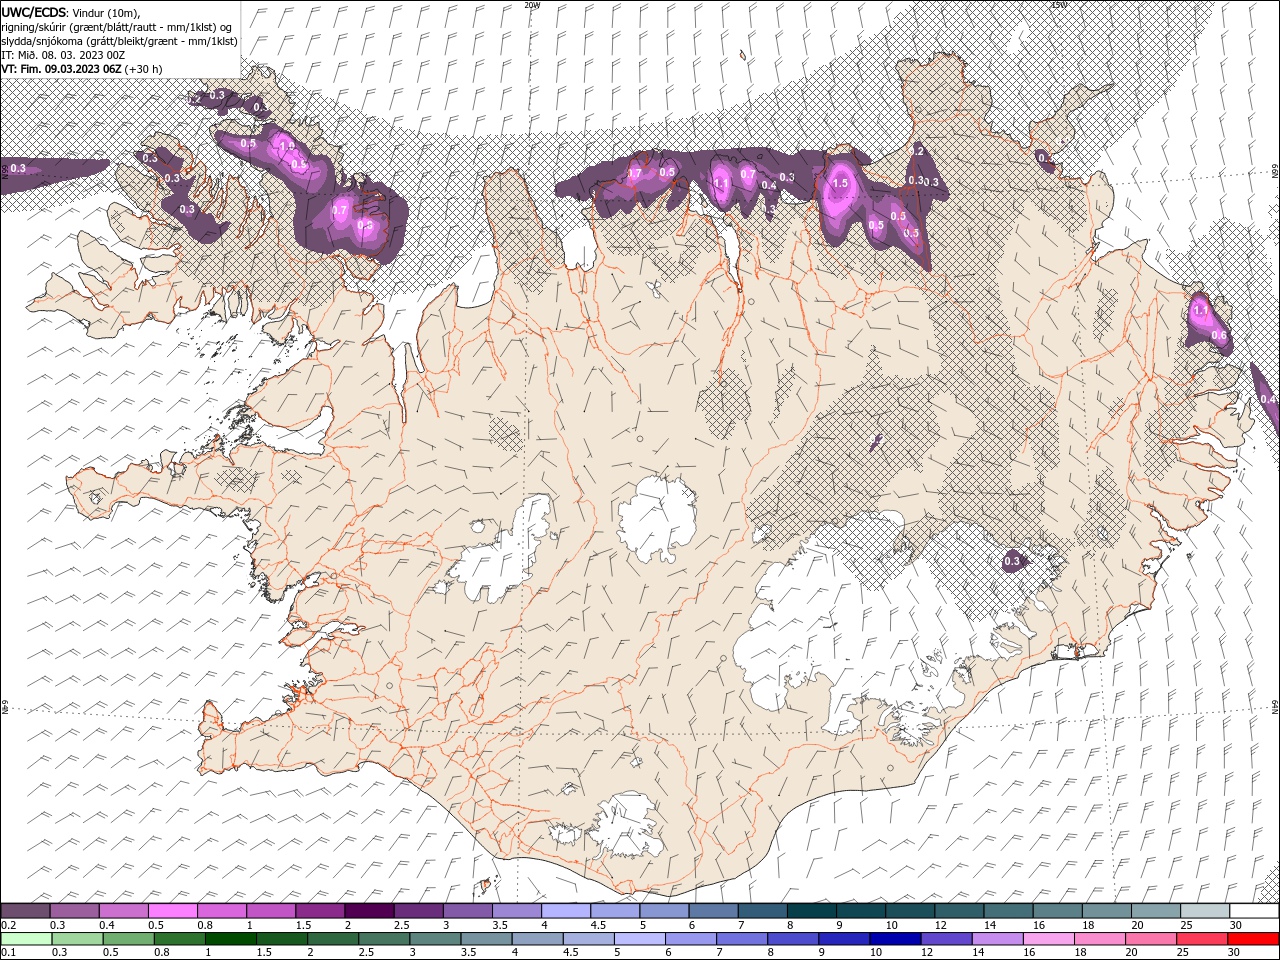This screenshot has height=960, width=1280.
Task: Select the darkest green 1 rain swatch
Action: (x=231, y=939)
